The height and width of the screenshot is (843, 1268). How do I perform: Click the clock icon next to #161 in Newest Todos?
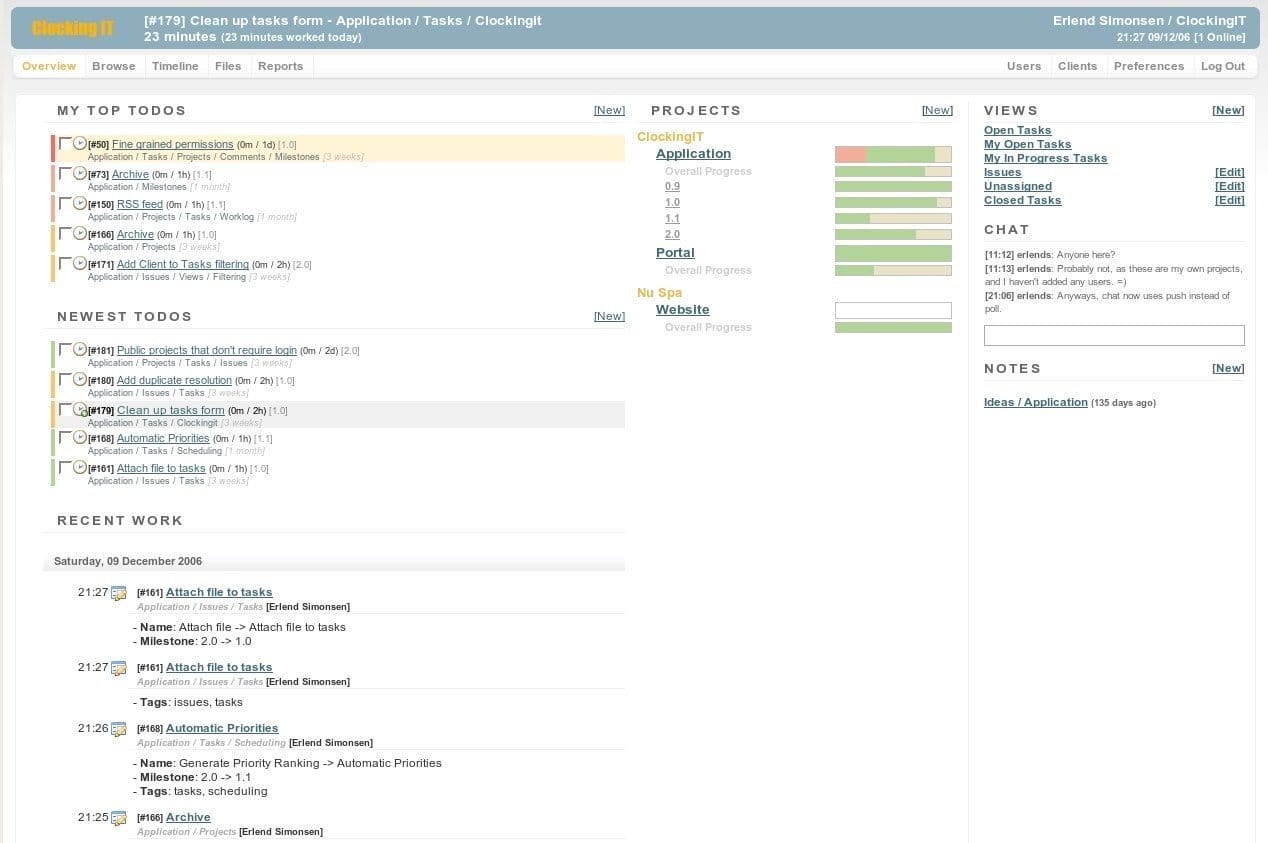pos(80,468)
